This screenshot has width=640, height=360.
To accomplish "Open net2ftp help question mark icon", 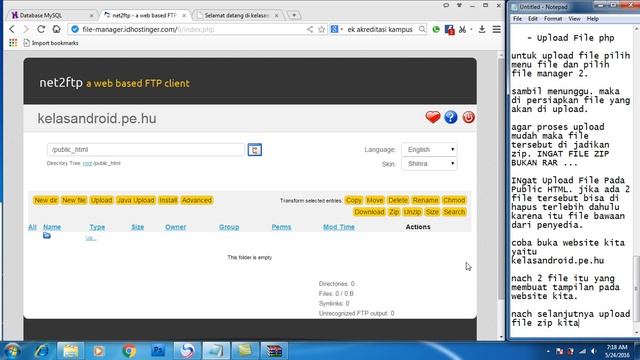I will pyautogui.click(x=451, y=118).
